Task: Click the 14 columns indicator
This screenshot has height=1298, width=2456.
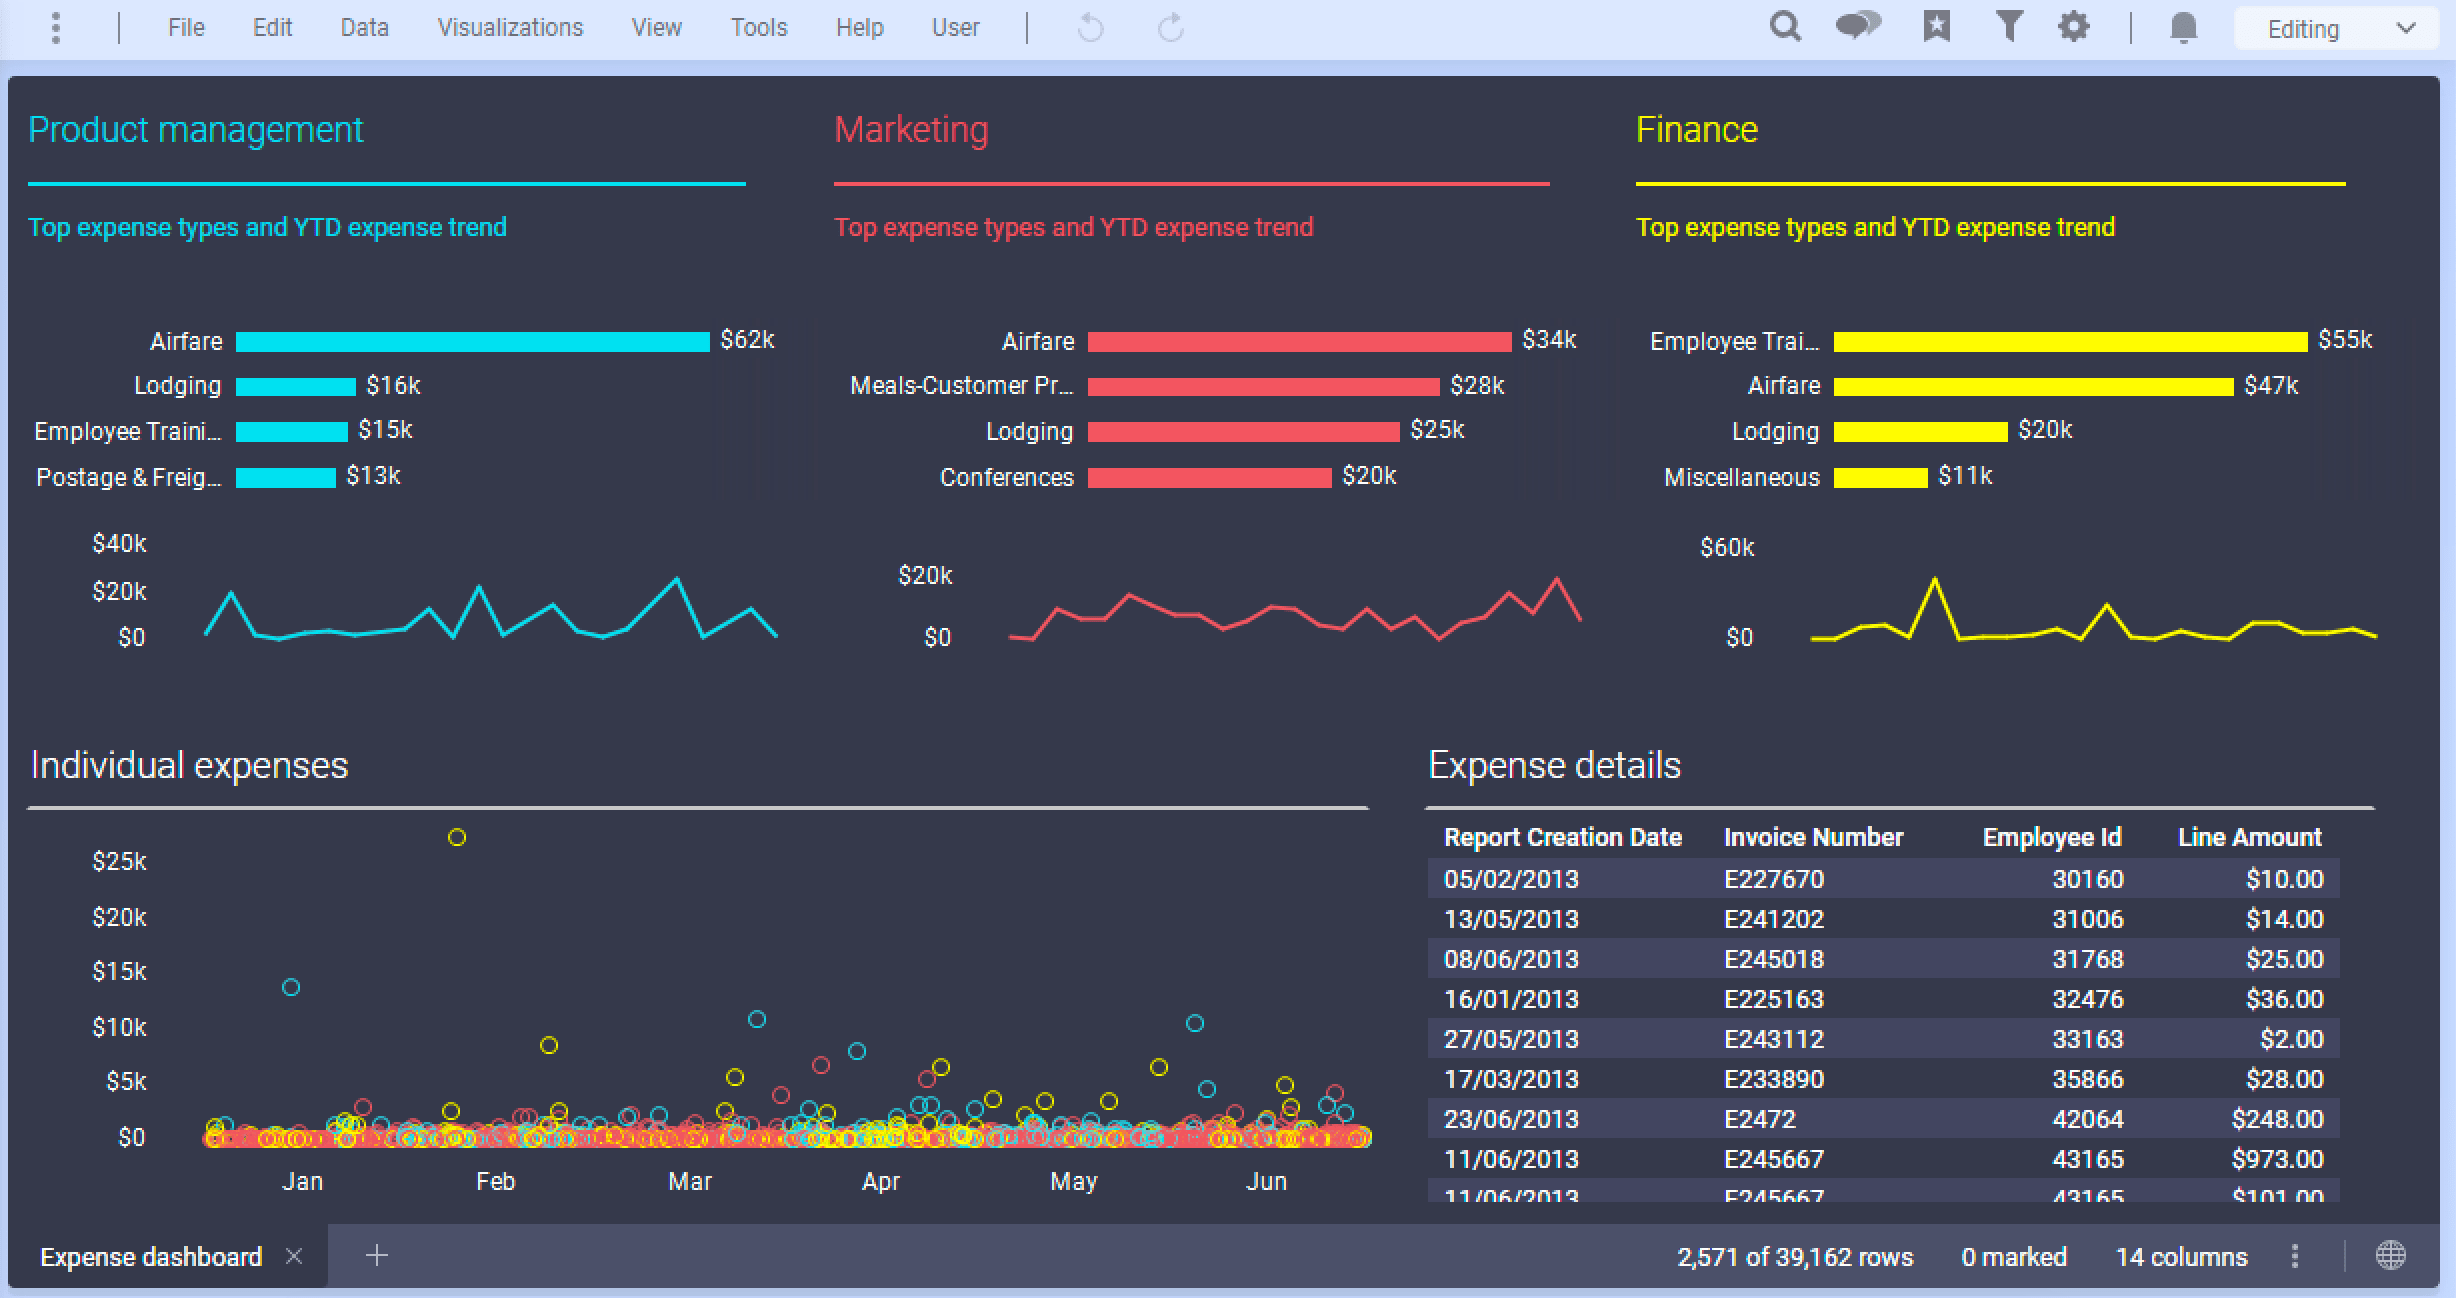Action: [2181, 1256]
